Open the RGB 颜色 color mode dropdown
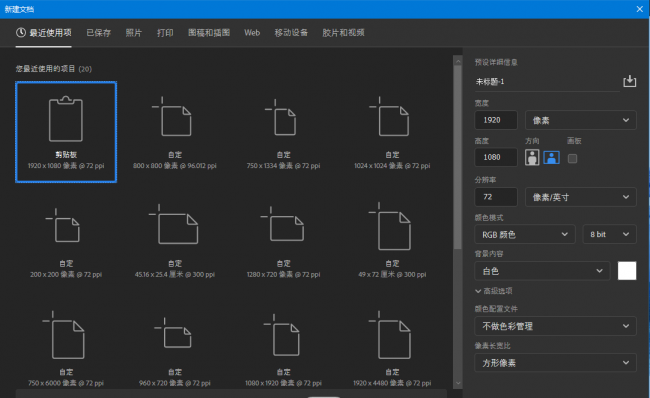This screenshot has height=398, width=650. tap(525, 234)
